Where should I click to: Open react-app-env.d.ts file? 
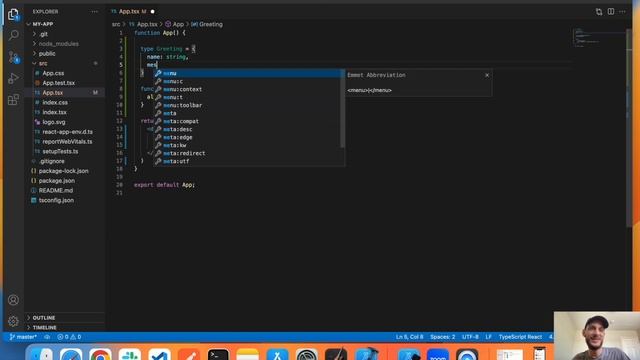(65, 132)
